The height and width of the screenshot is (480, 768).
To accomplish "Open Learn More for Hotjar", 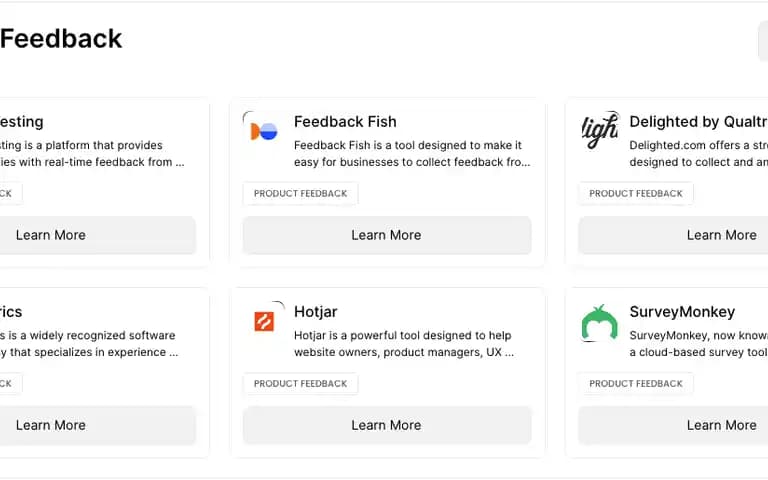I will tap(387, 425).
